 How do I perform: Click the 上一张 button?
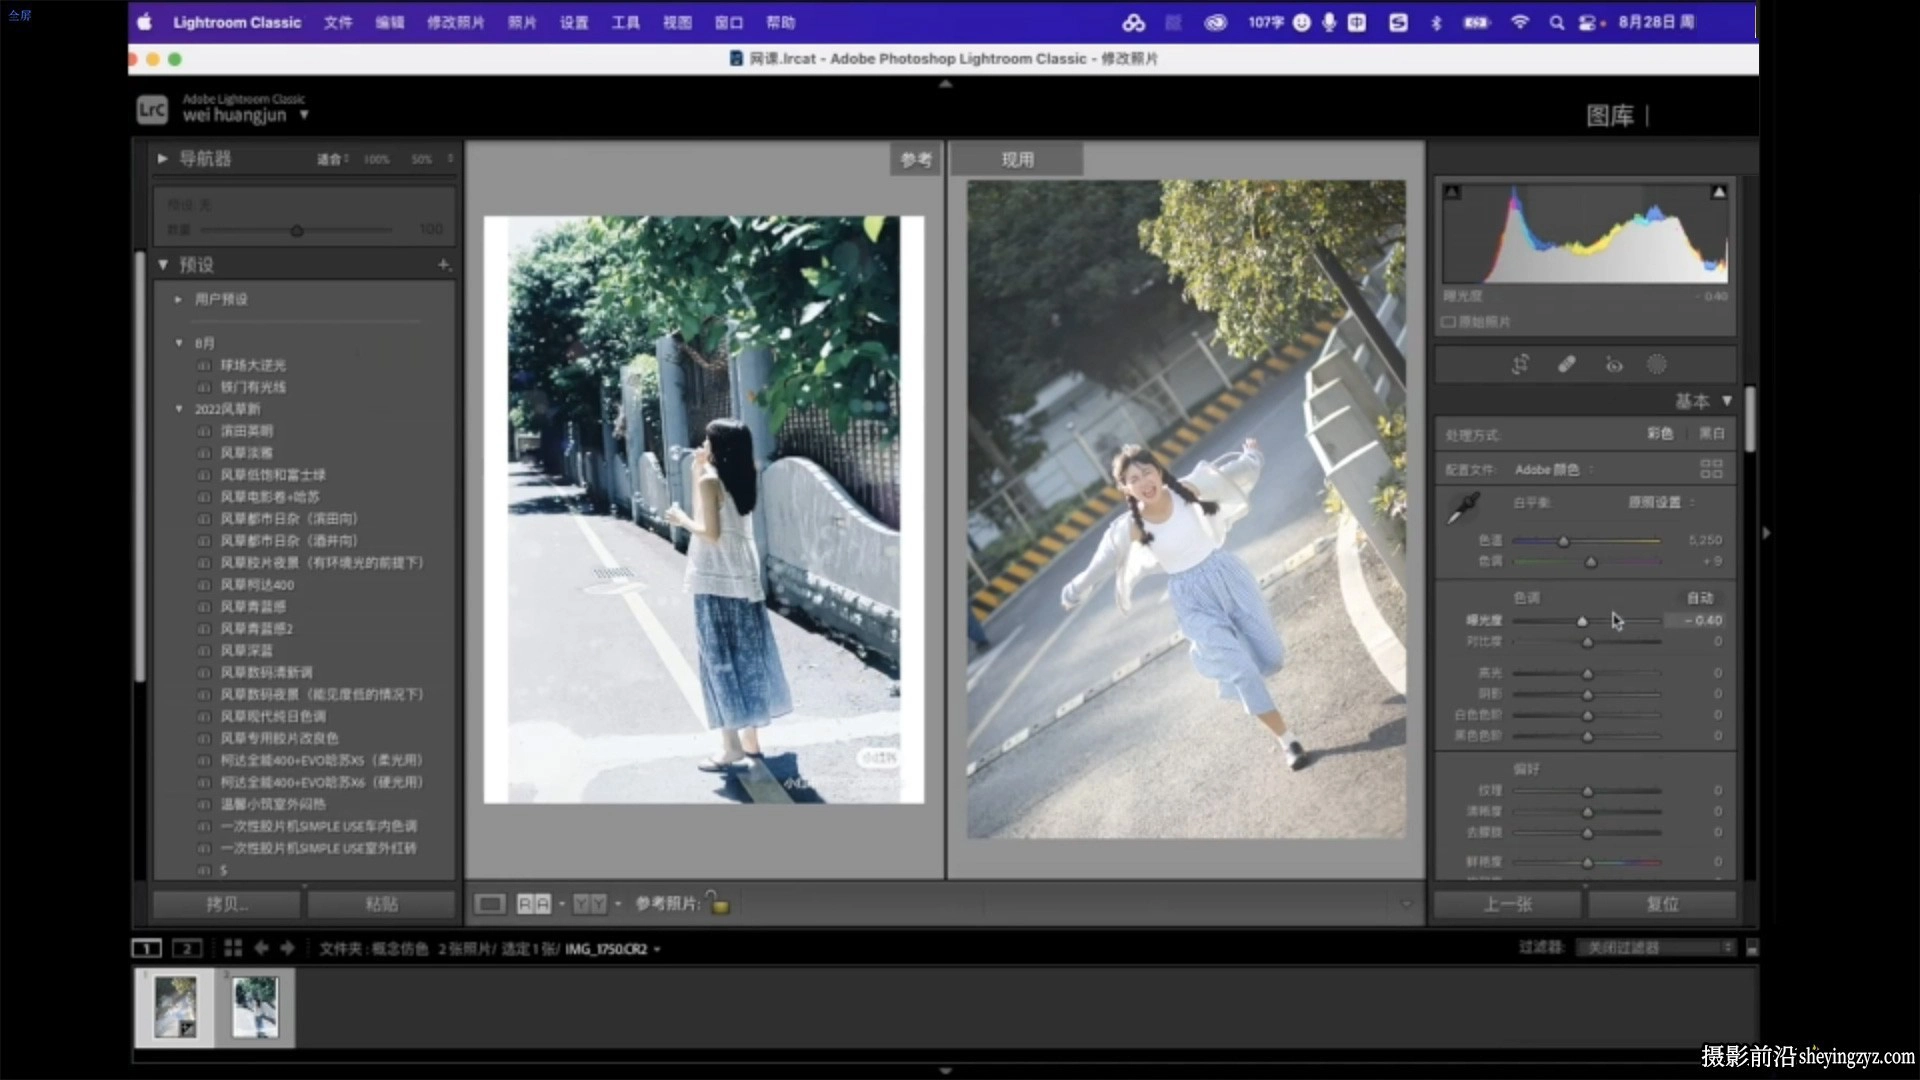[1507, 904]
